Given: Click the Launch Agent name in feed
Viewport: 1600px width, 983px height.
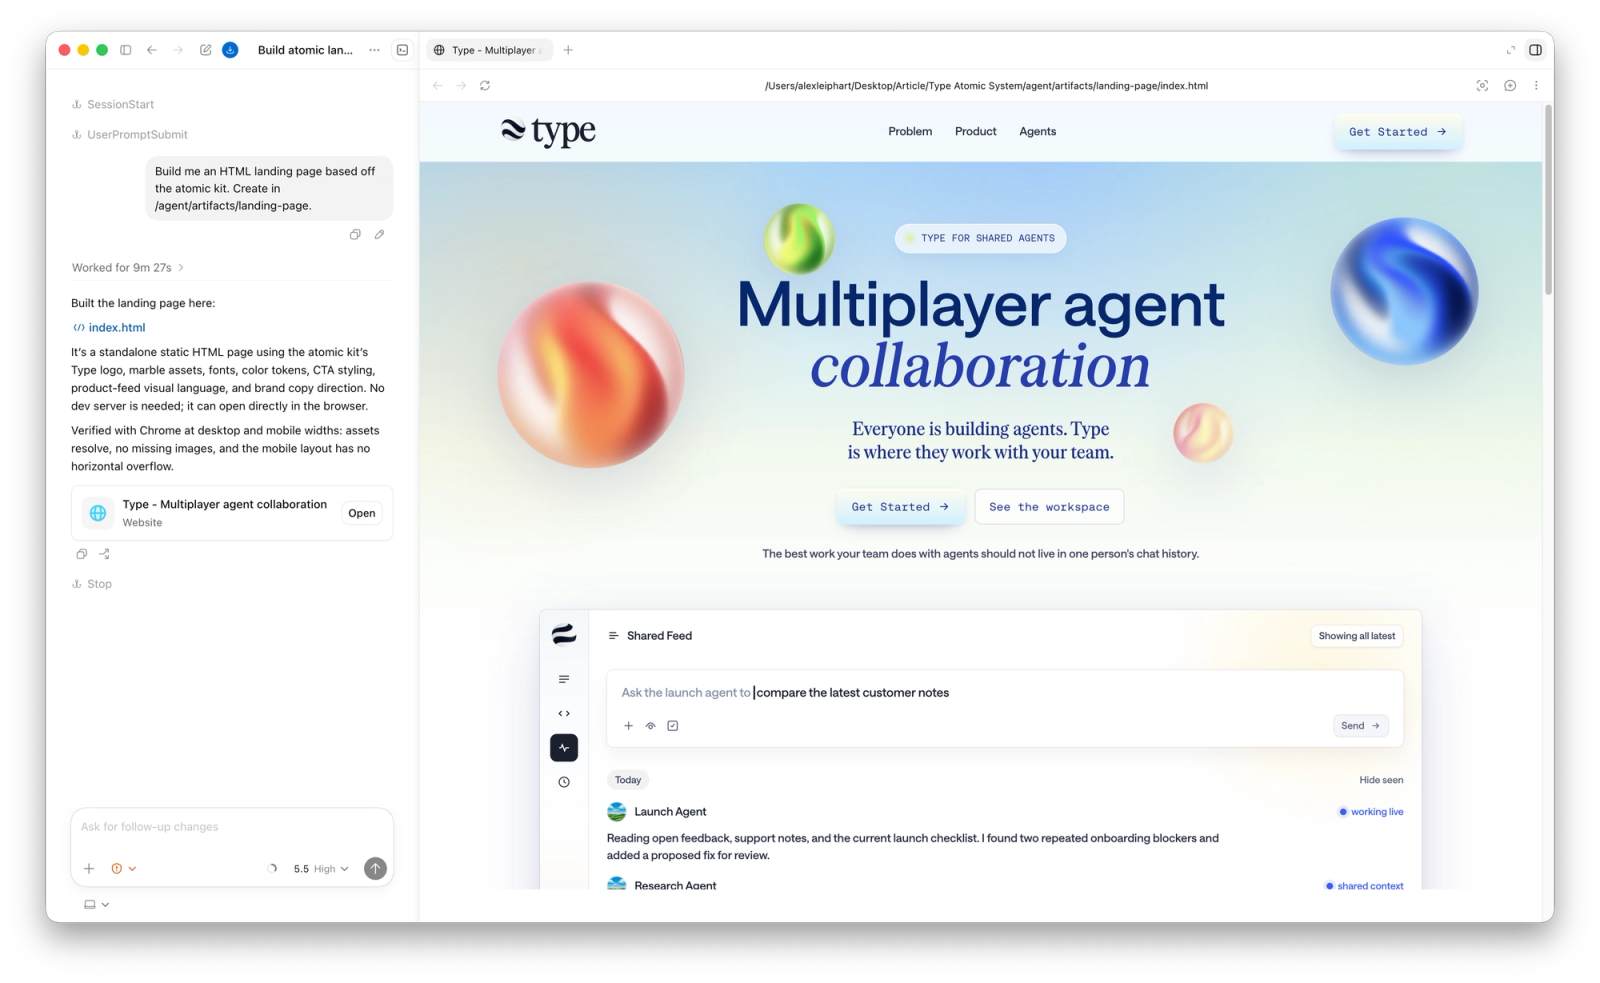Looking at the screenshot, I should pyautogui.click(x=670, y=812).
